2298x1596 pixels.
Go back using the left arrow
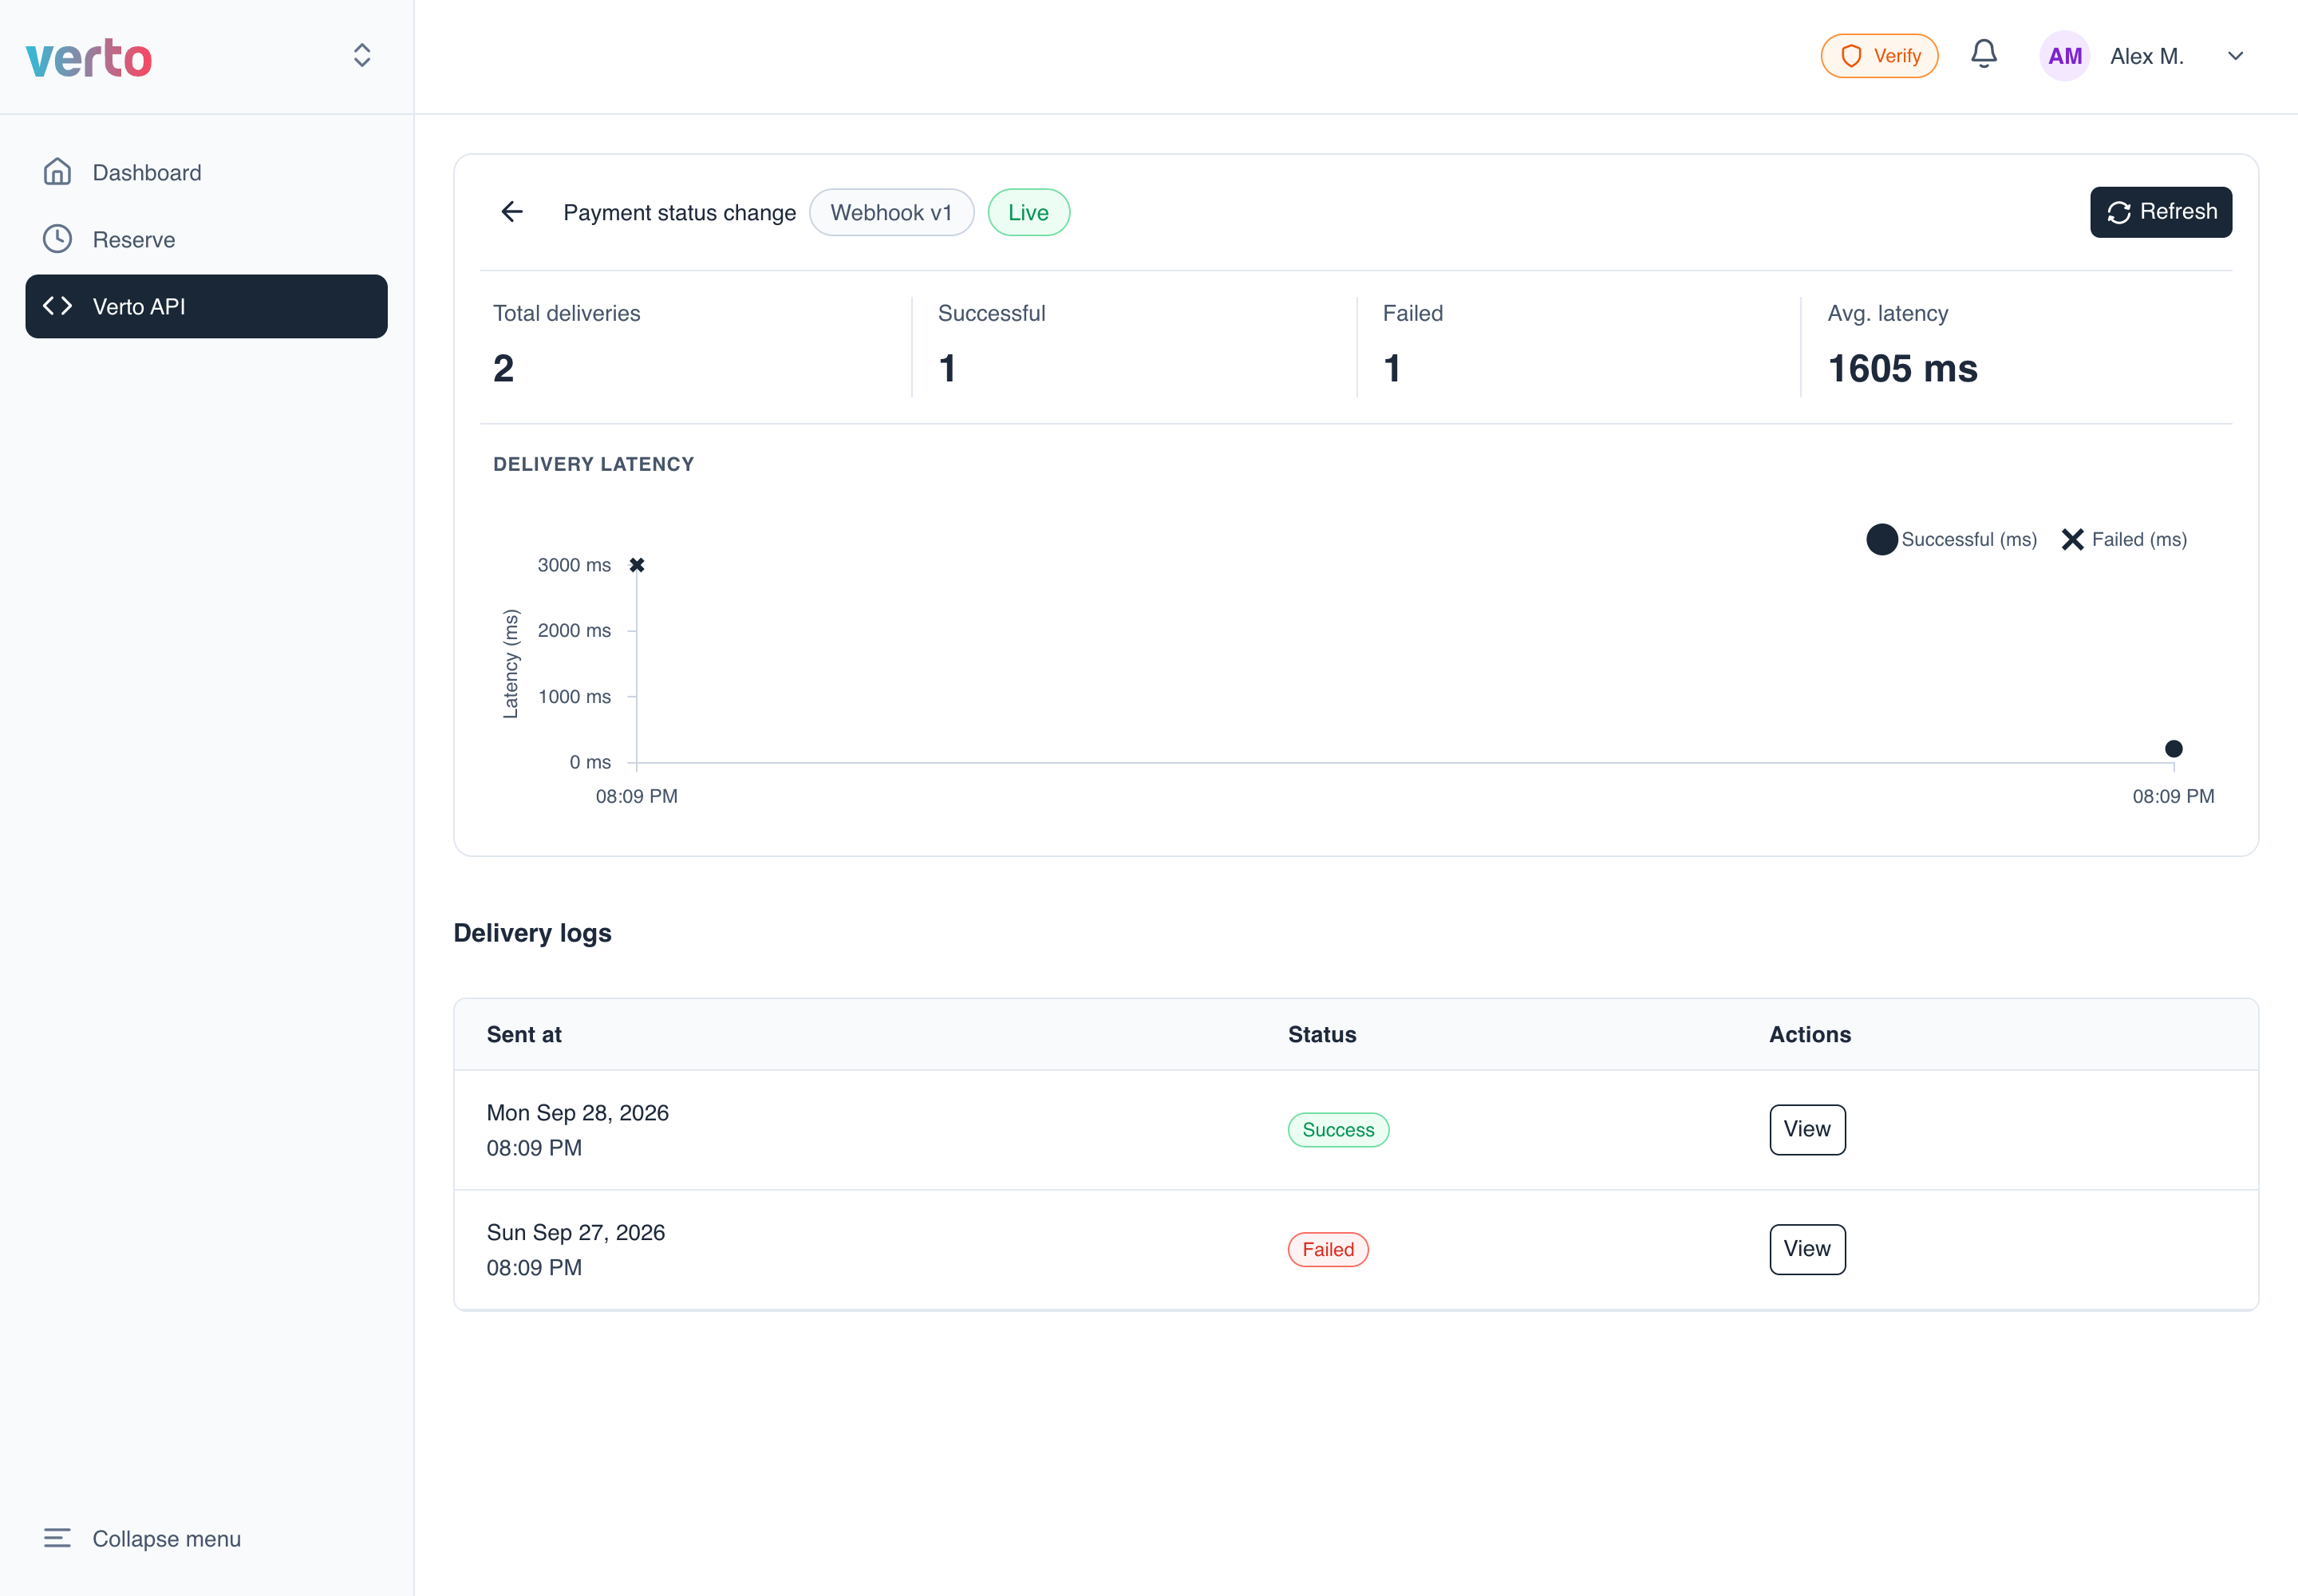512,212
